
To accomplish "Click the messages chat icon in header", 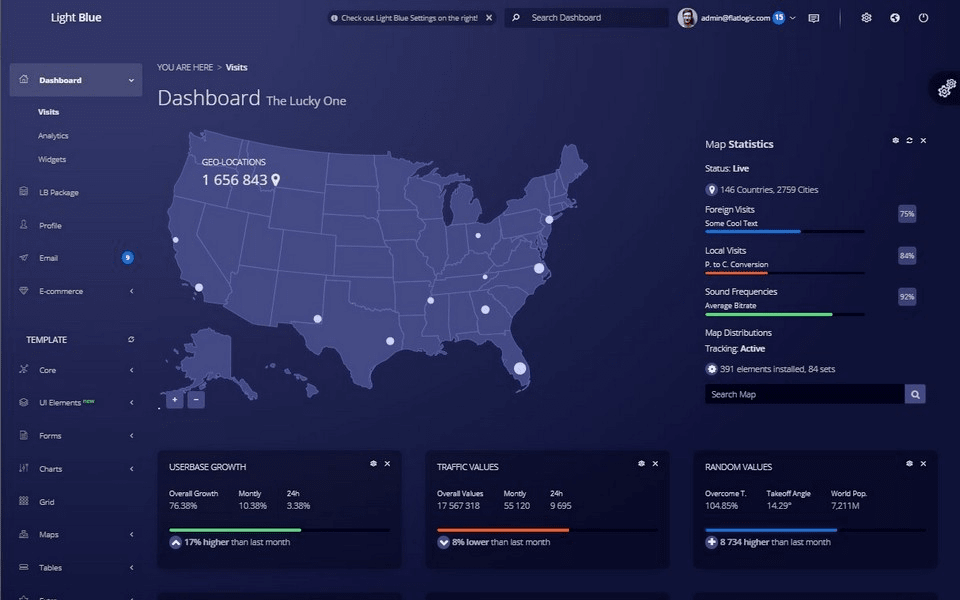I will coord(813,18).
